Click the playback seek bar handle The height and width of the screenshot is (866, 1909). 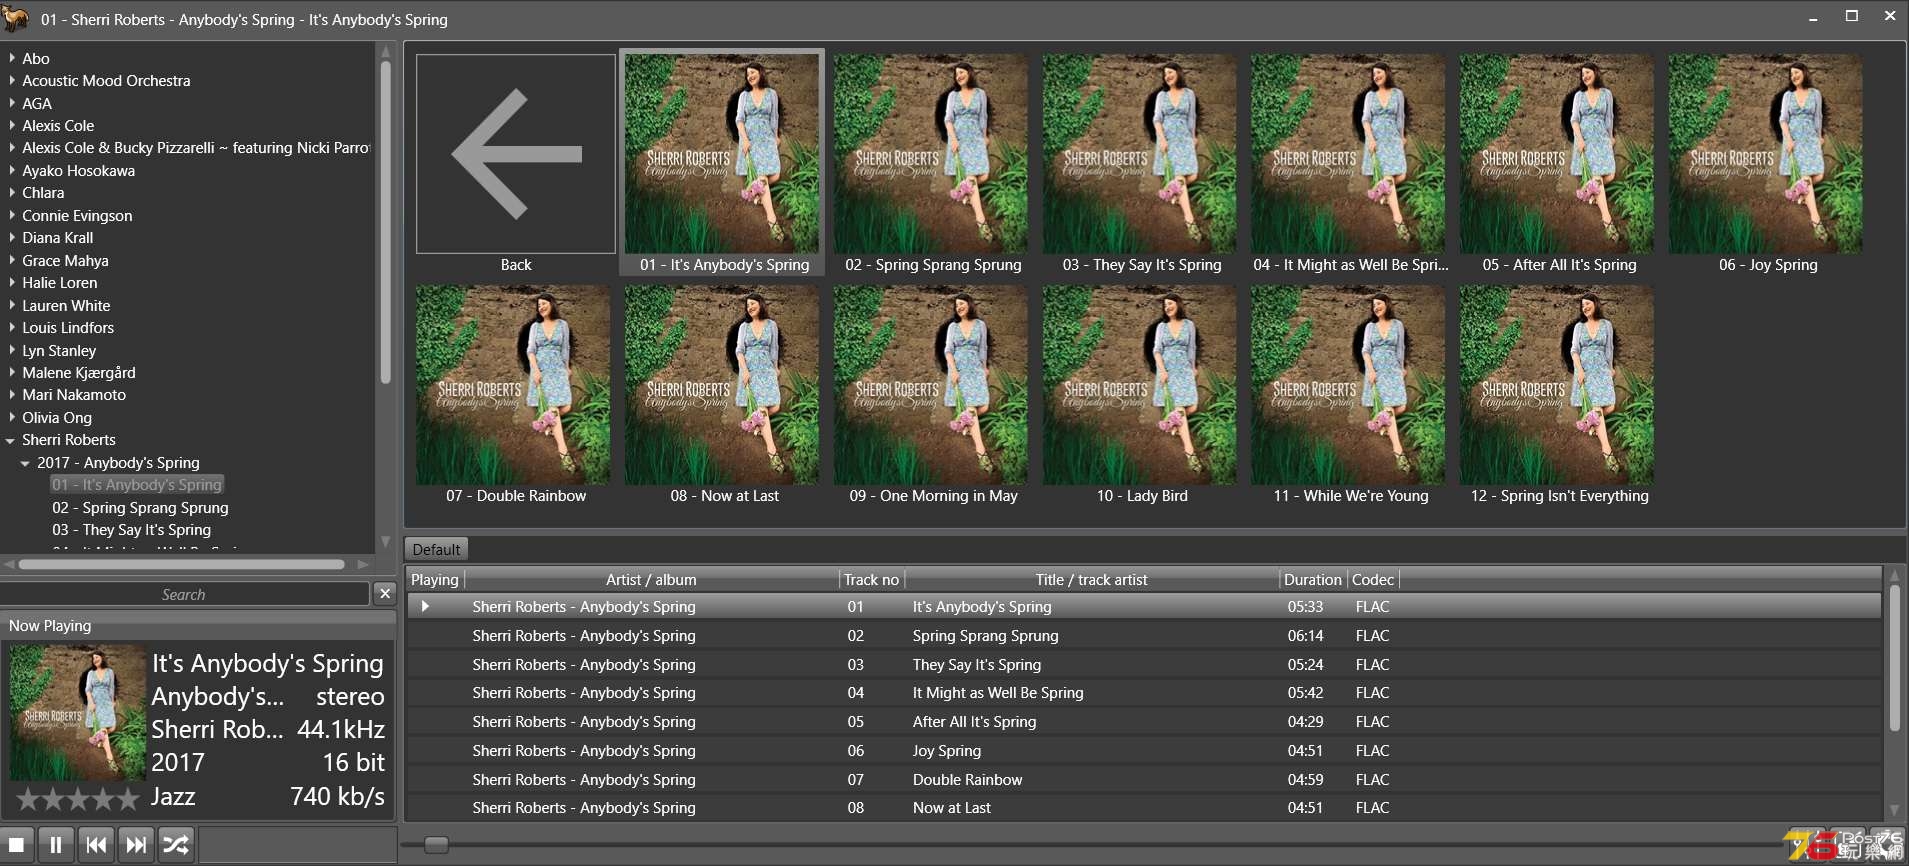436,845
